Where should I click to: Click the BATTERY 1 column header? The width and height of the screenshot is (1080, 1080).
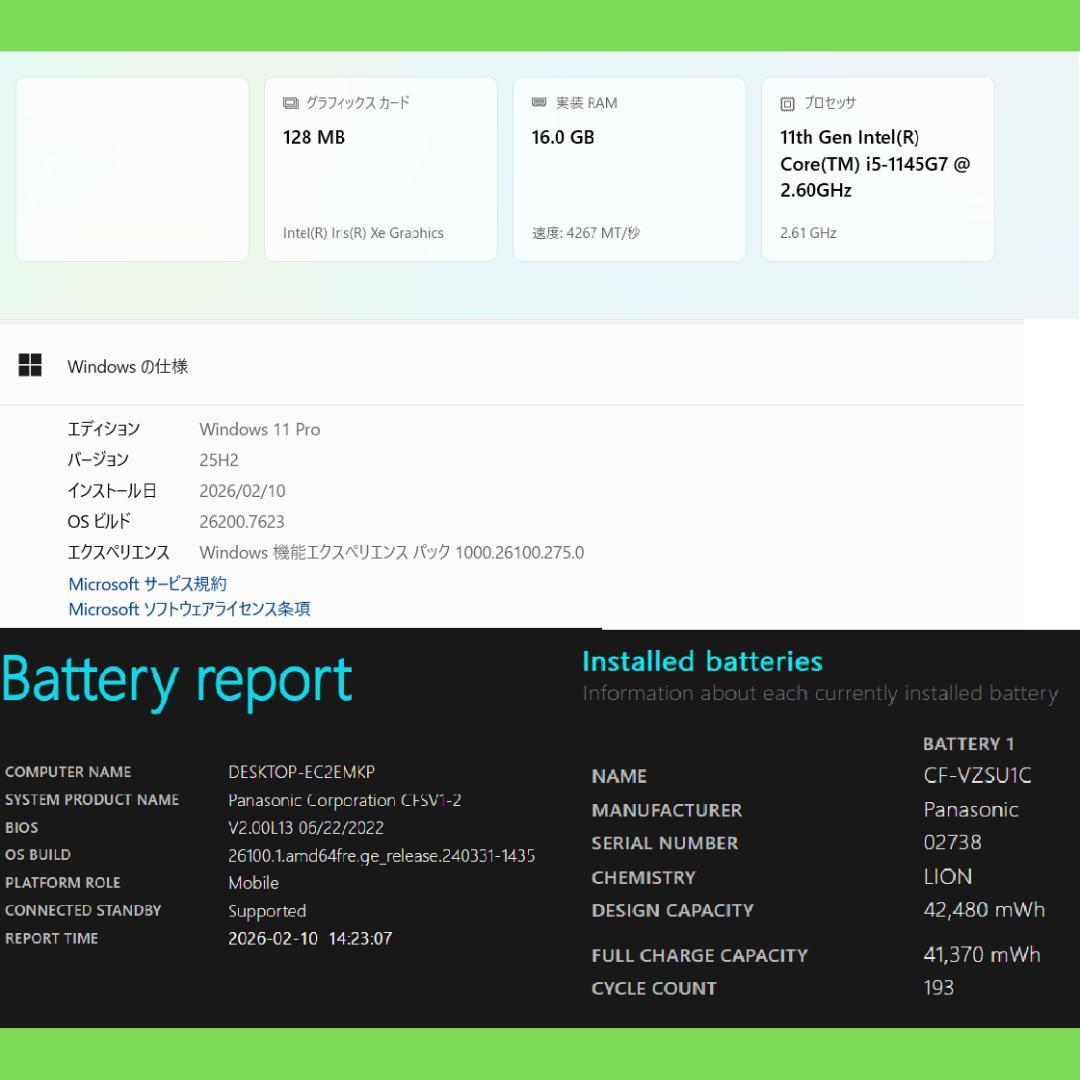[968, 744]
